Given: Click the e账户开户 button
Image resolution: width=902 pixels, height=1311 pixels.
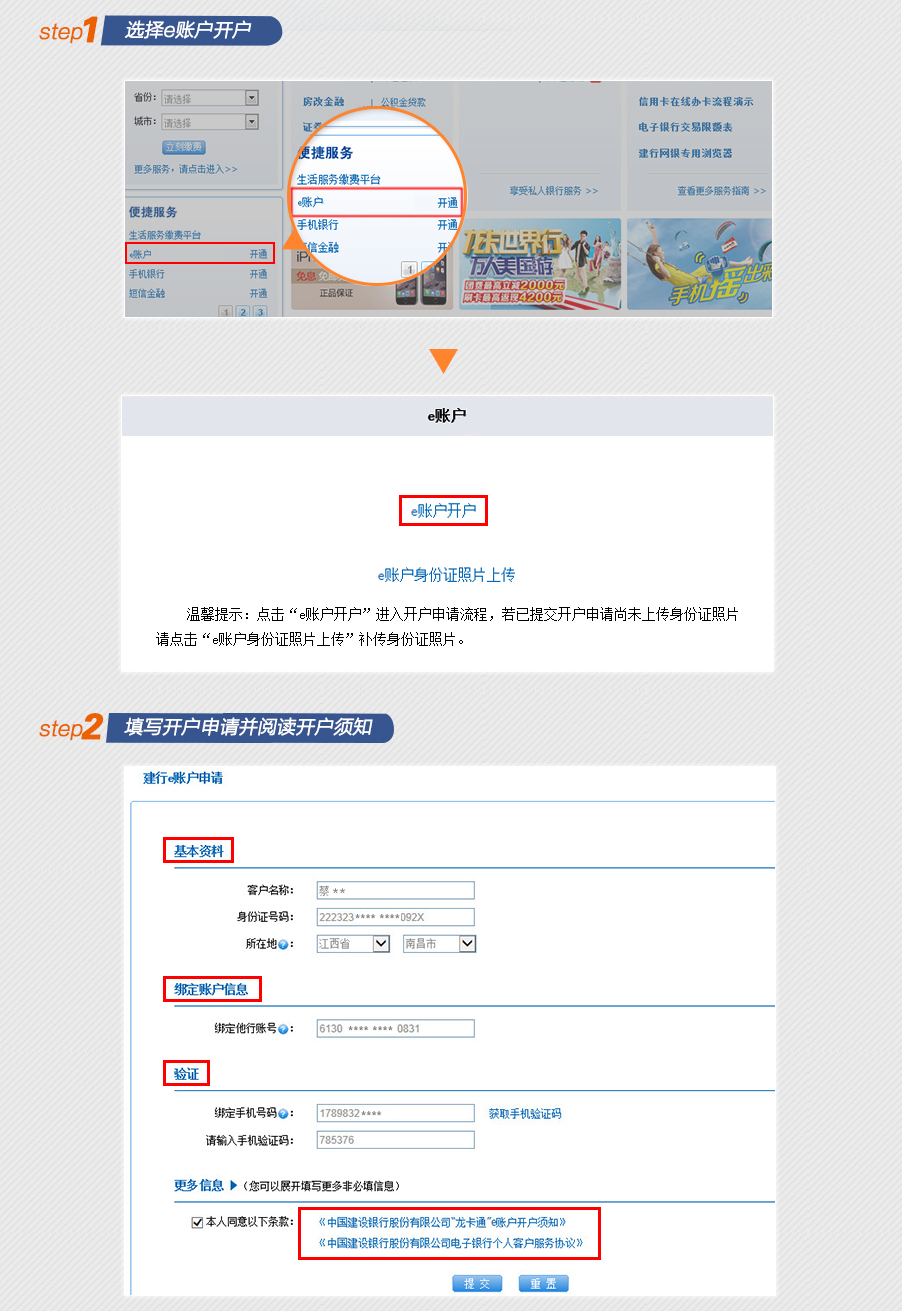Looking at the screenshot, I should point(443,510).
